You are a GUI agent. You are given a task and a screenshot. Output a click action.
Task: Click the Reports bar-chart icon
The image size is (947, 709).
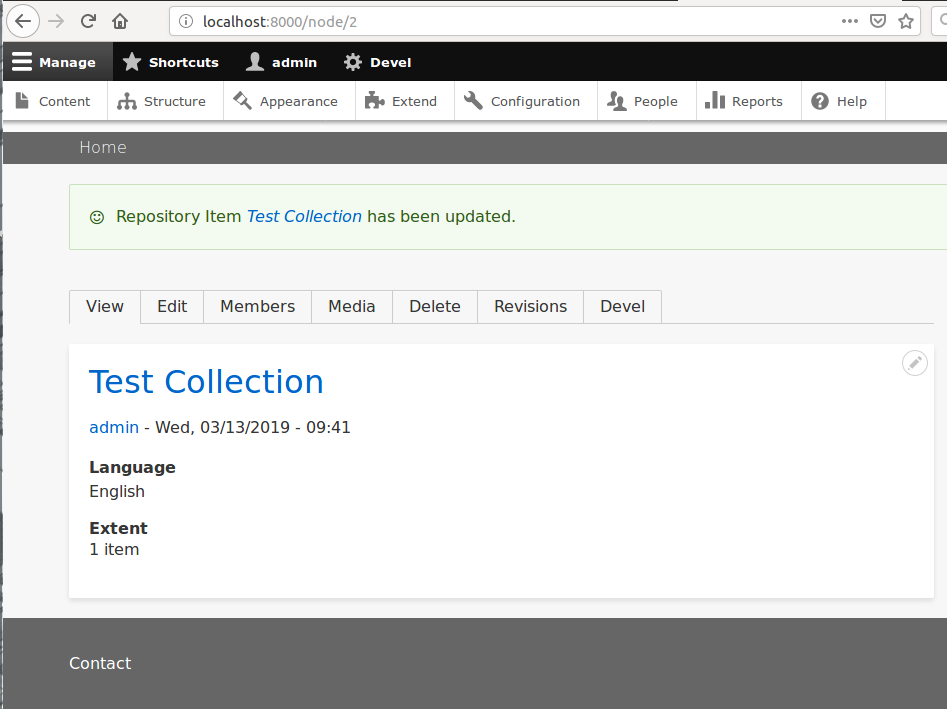coord(716,101)
